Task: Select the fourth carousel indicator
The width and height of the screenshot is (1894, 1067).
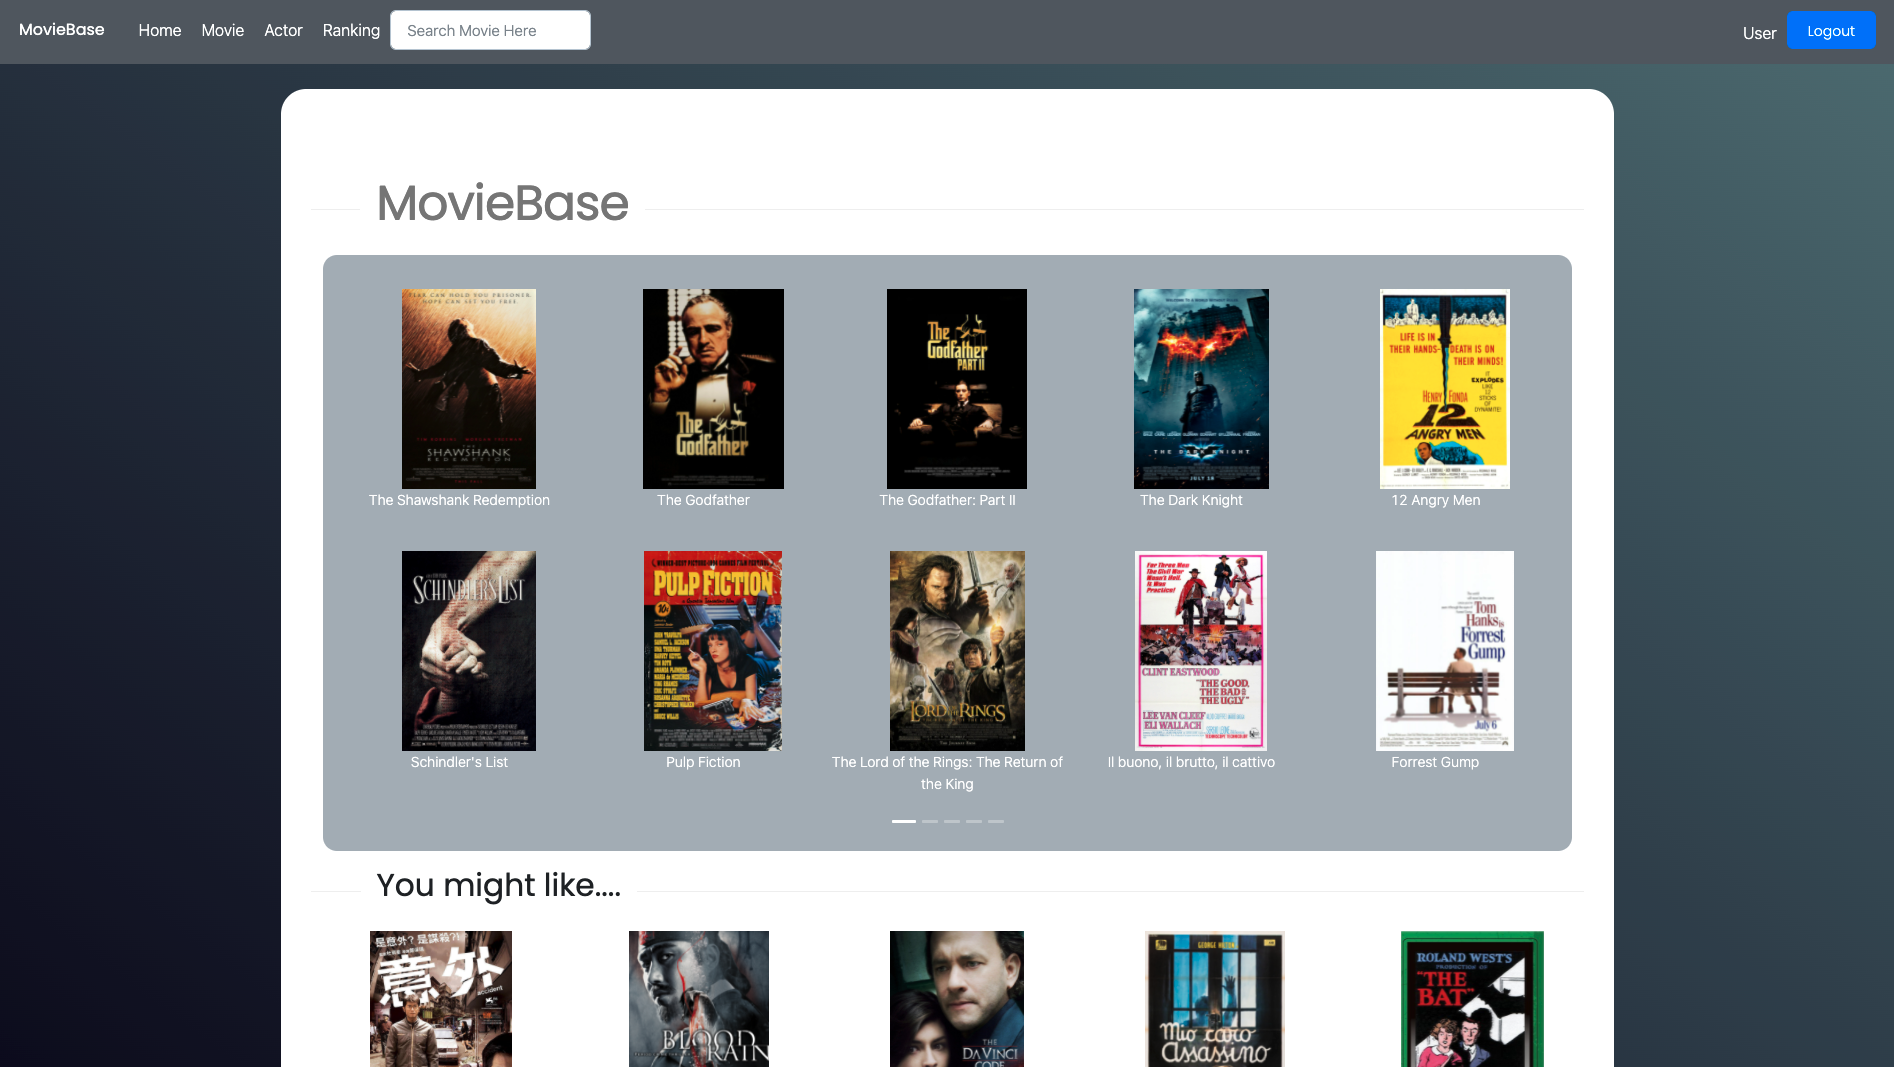Action: tap(974, 821)
